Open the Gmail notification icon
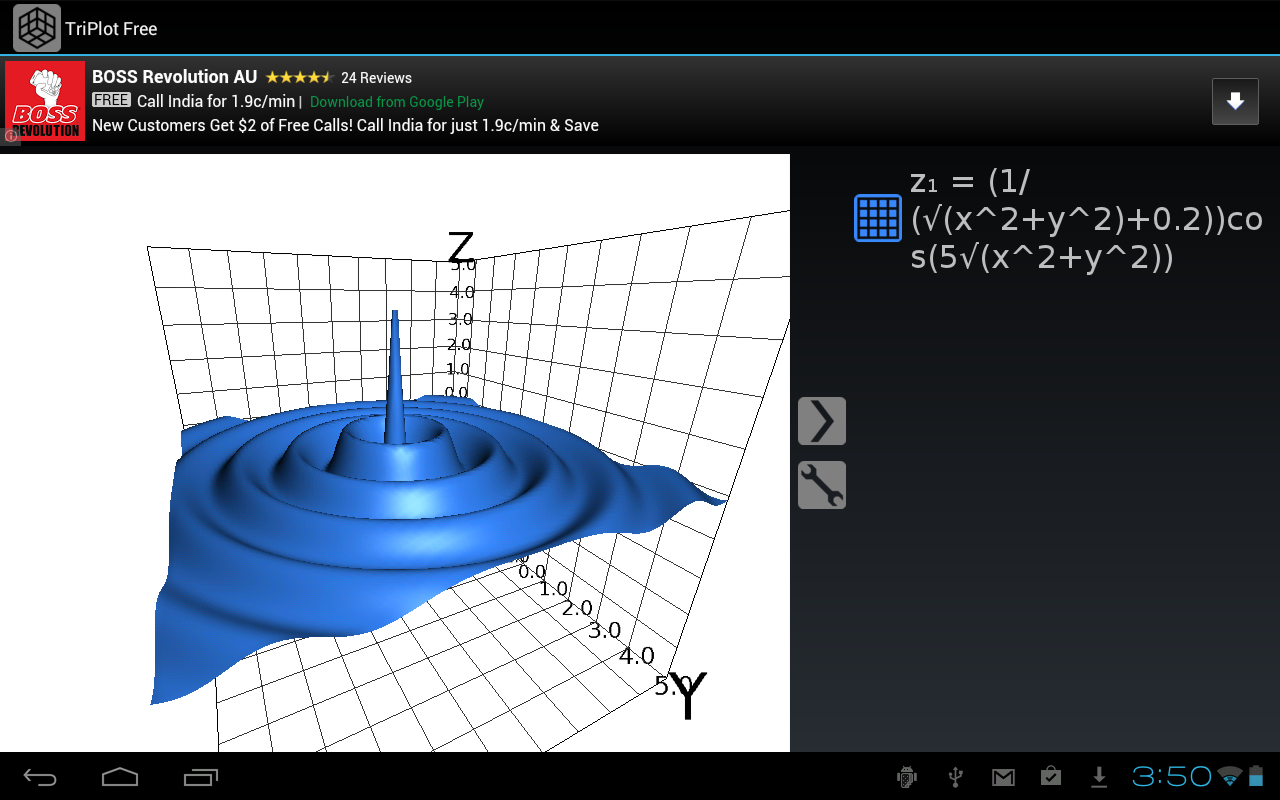 [x=1003, y=776]
